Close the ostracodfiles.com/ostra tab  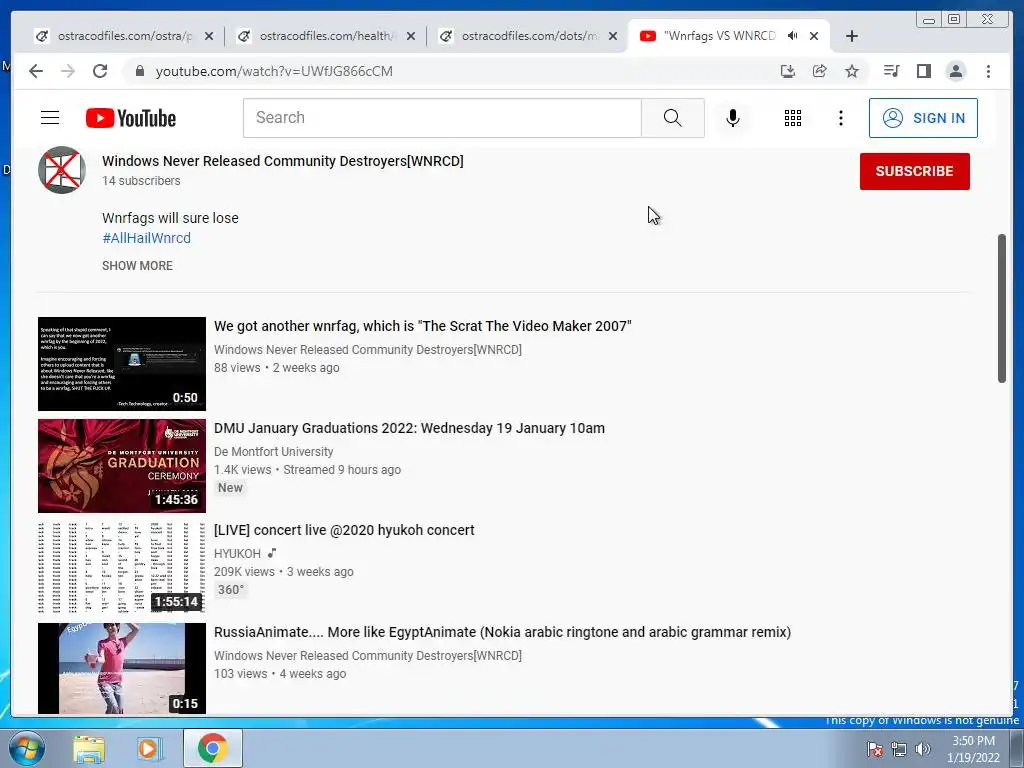[x=208, y=36]
